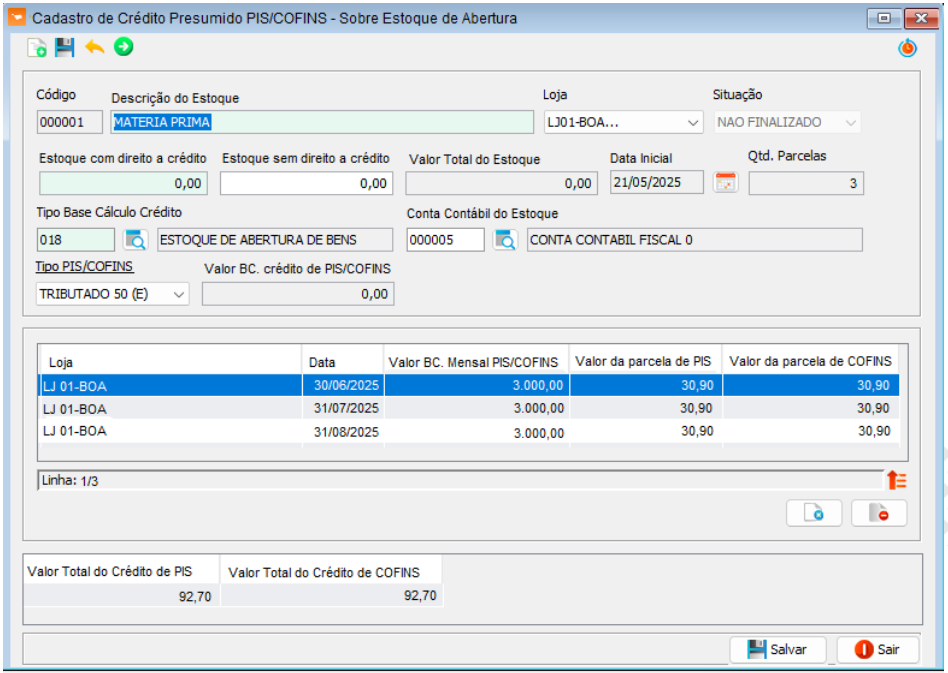Image resolution: width=948 pixels, height=673 pixels.
Task: Open Conta Contábil do Estoque lookup
Action: pyautogui.click(x=506, y=240)
